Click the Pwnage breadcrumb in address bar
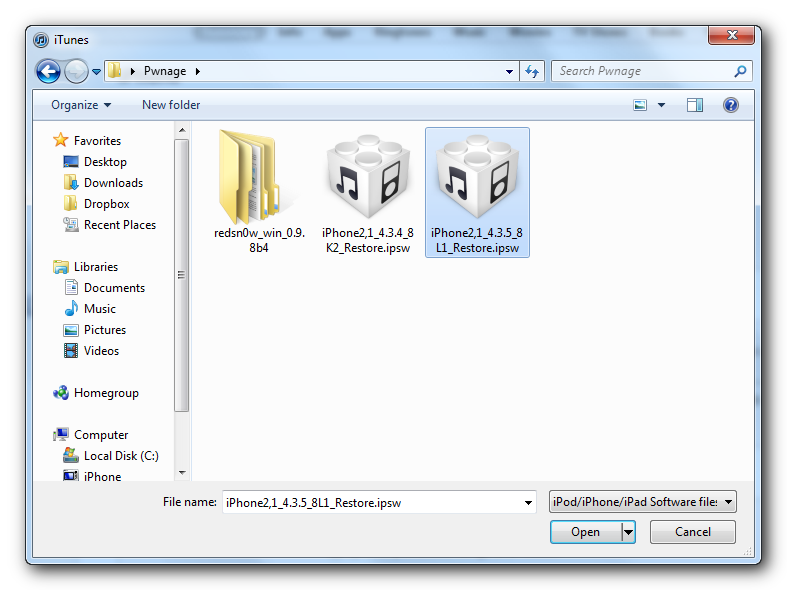 [x=165, y=71]
